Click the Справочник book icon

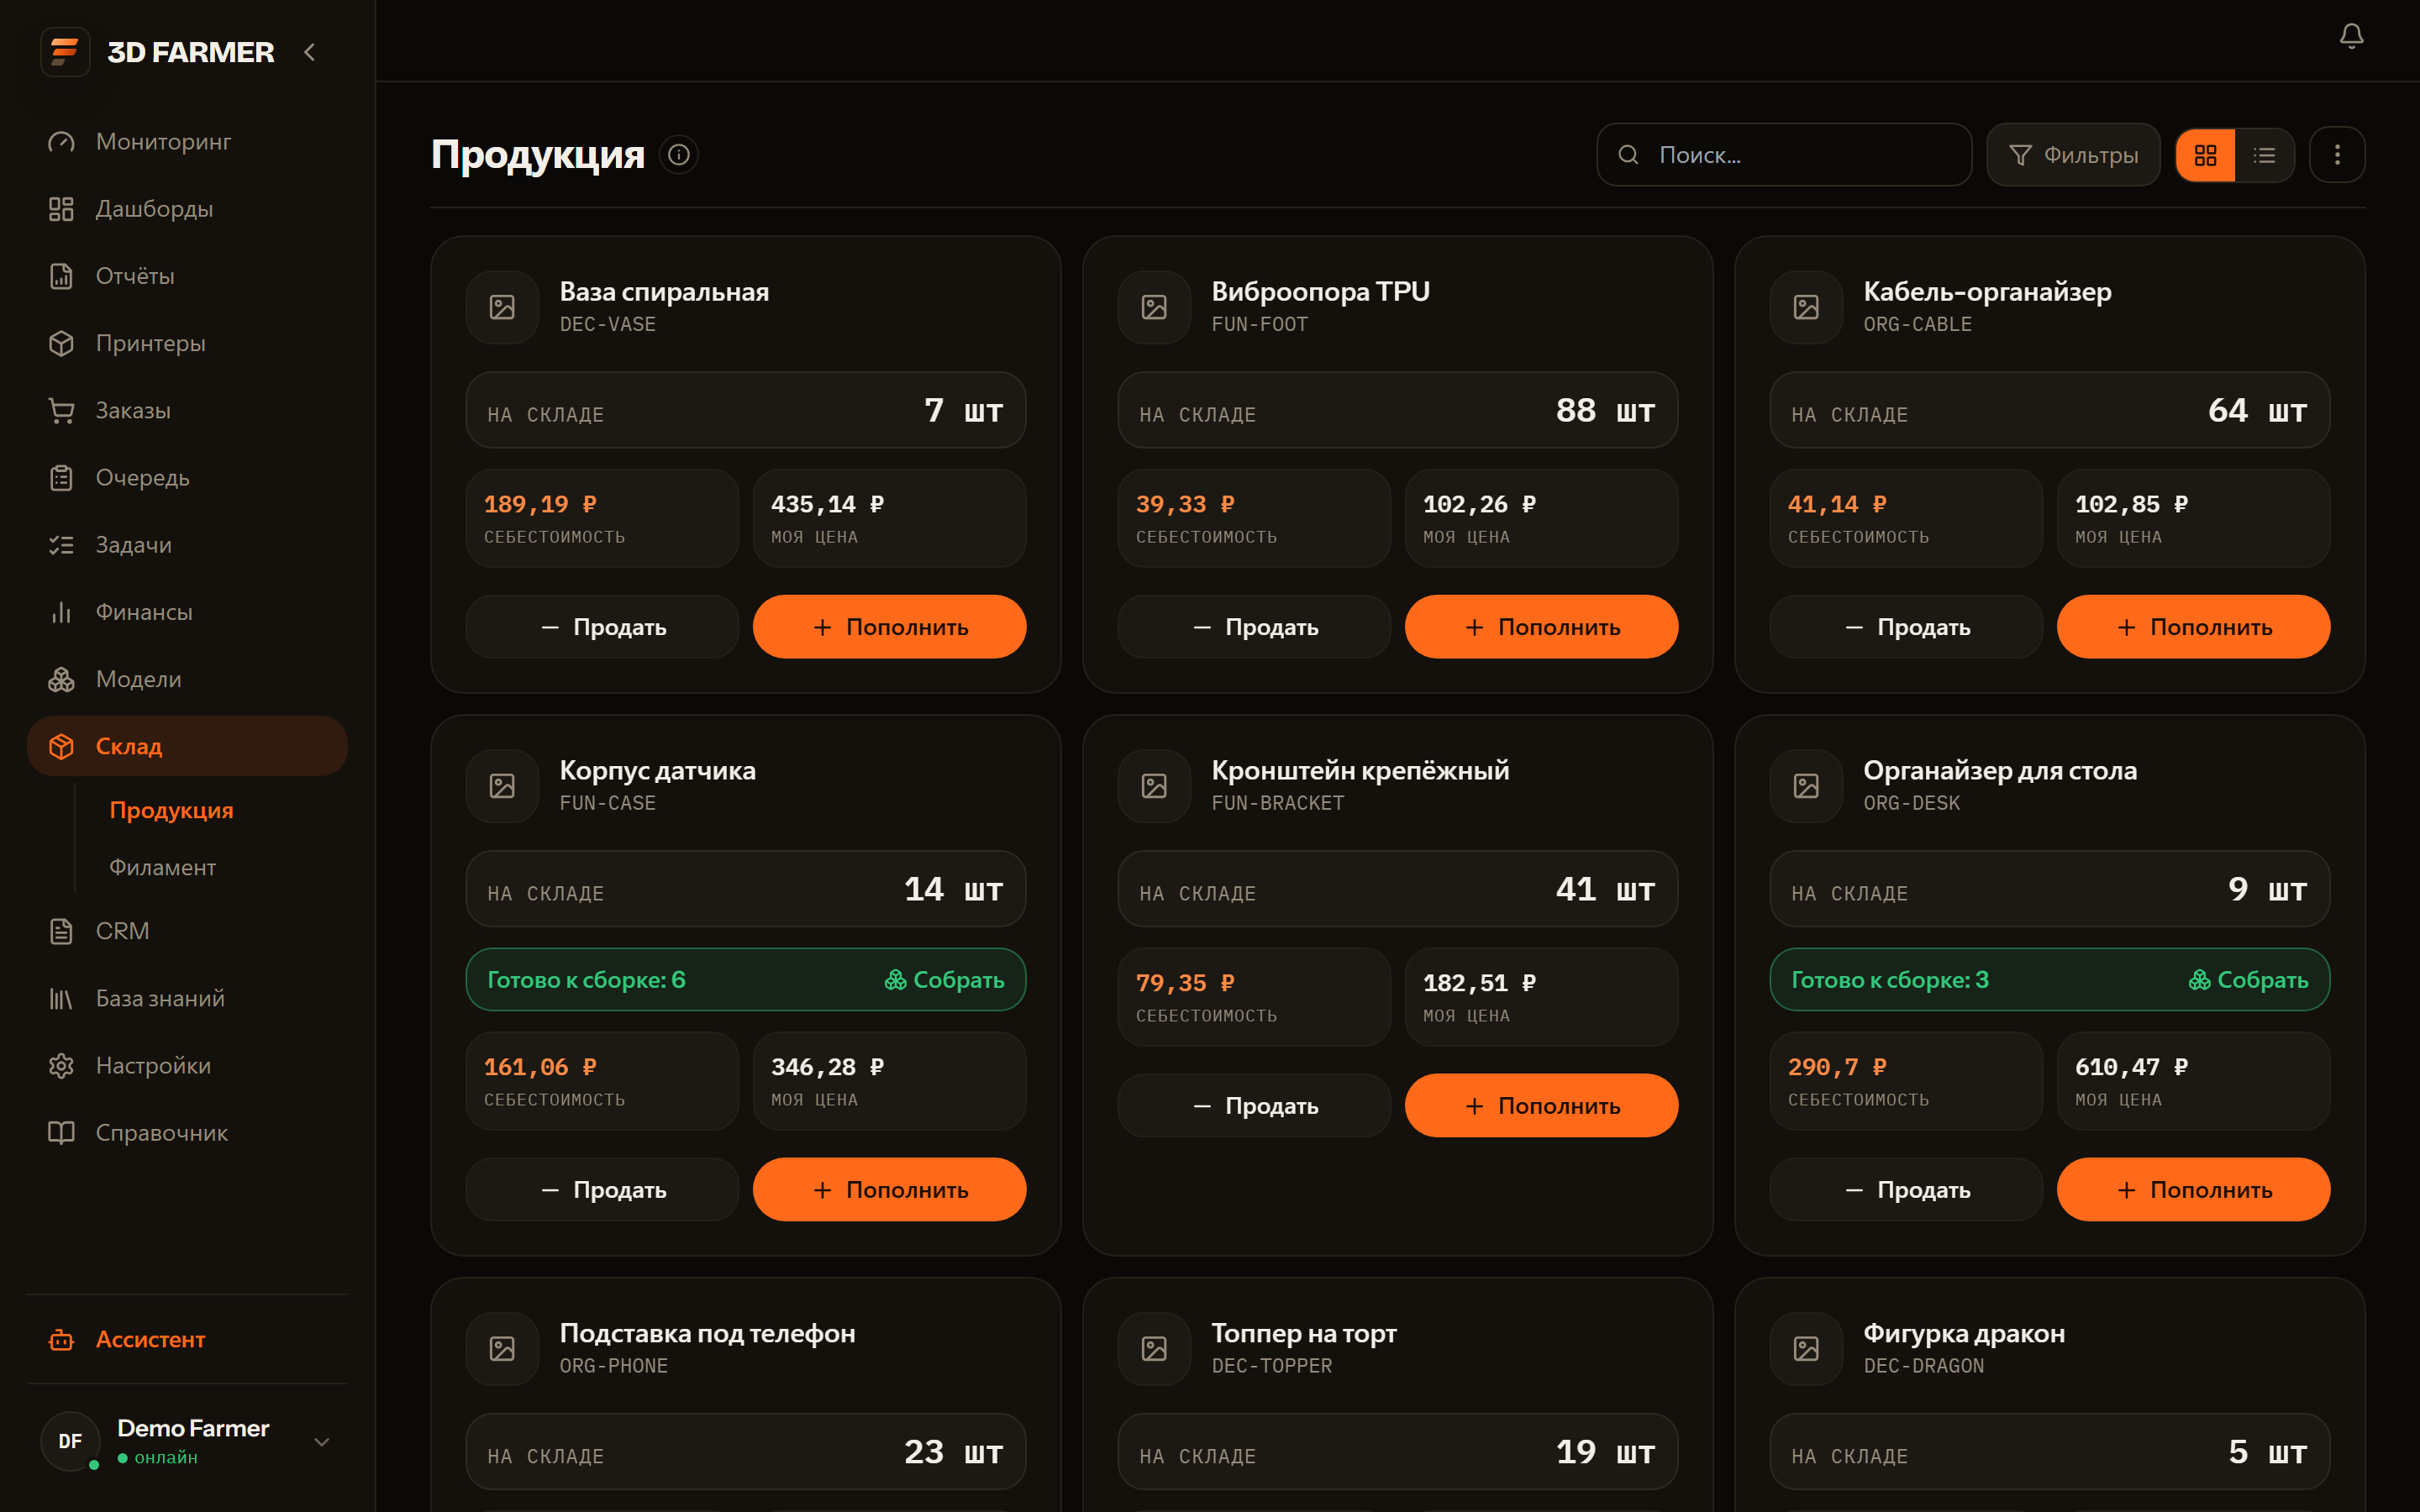click(61, 1133)
